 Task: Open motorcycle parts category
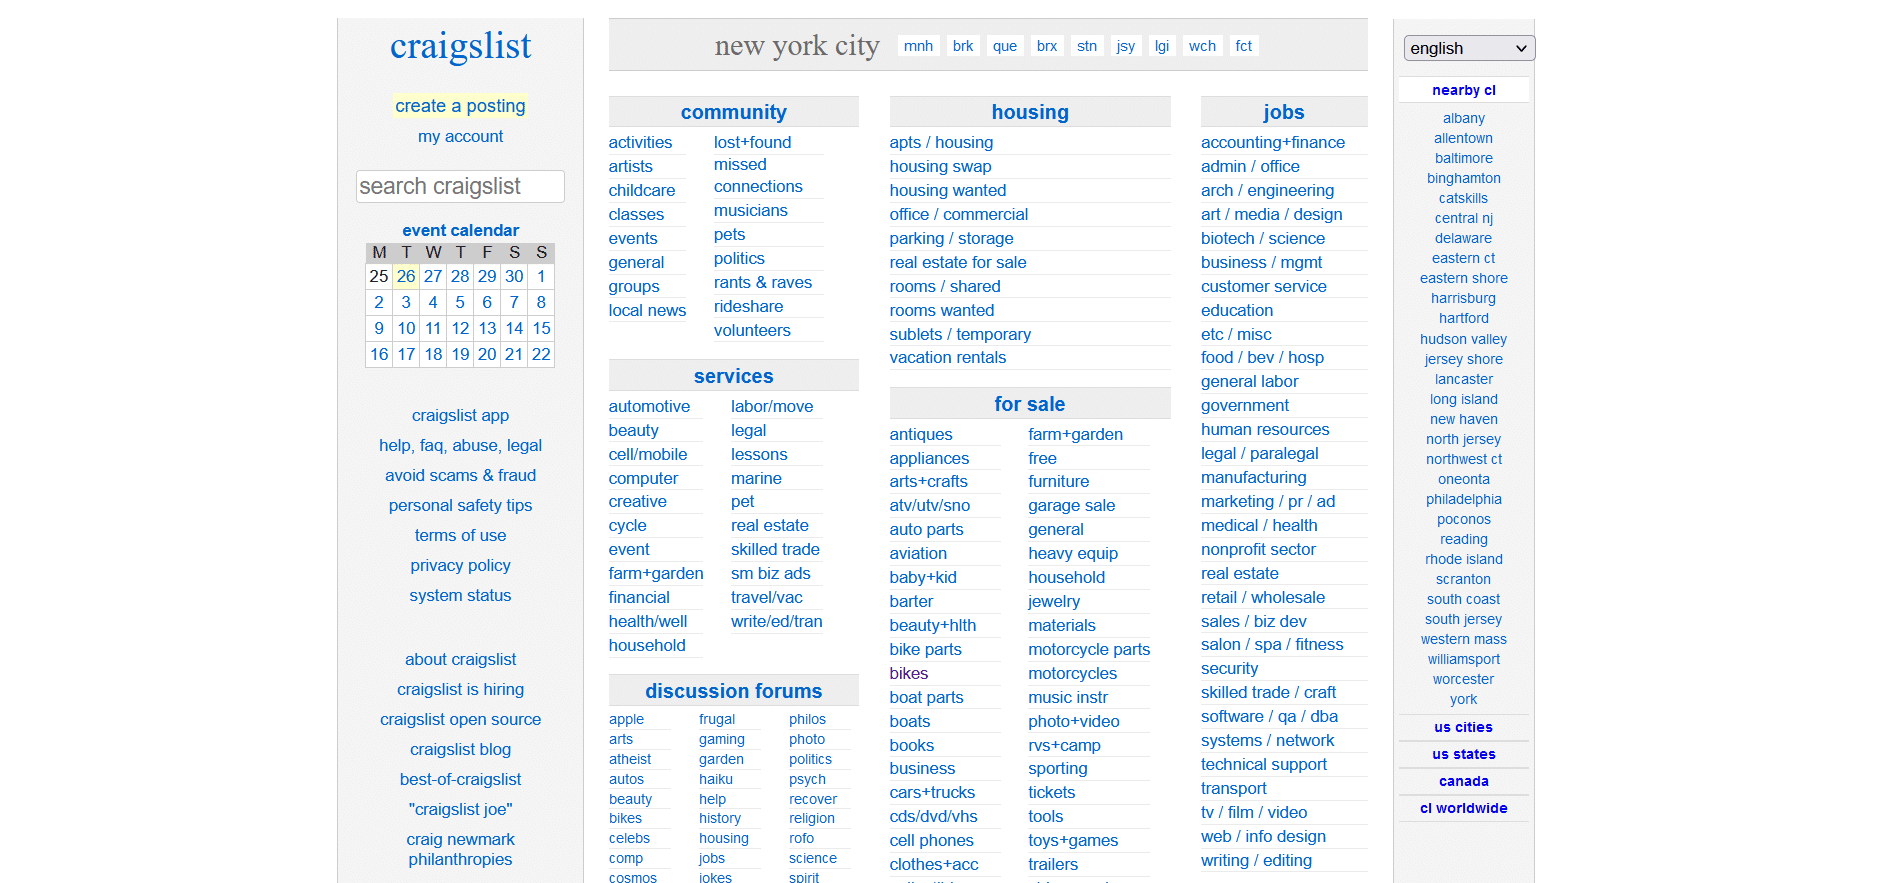tap(1089, 649)
